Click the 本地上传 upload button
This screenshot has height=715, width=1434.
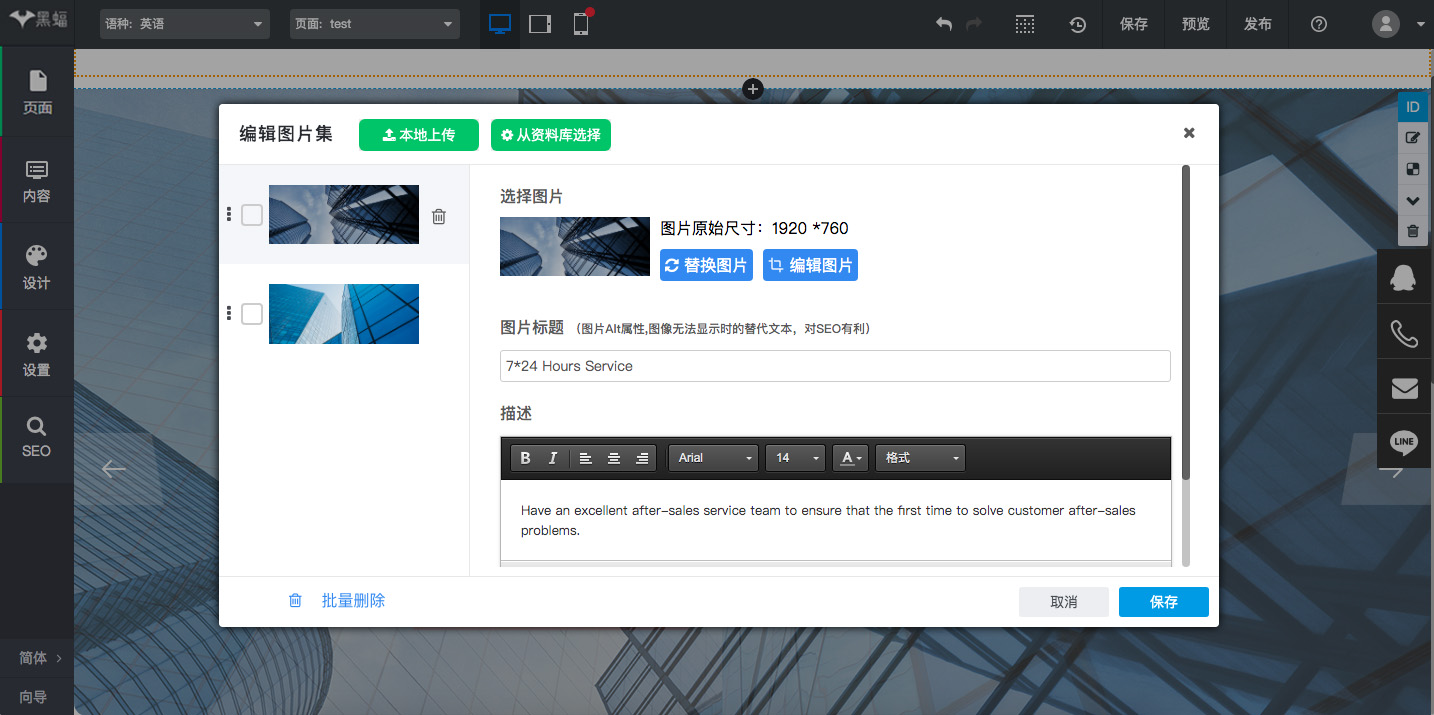pyautogui.click(x=419, y=135)
